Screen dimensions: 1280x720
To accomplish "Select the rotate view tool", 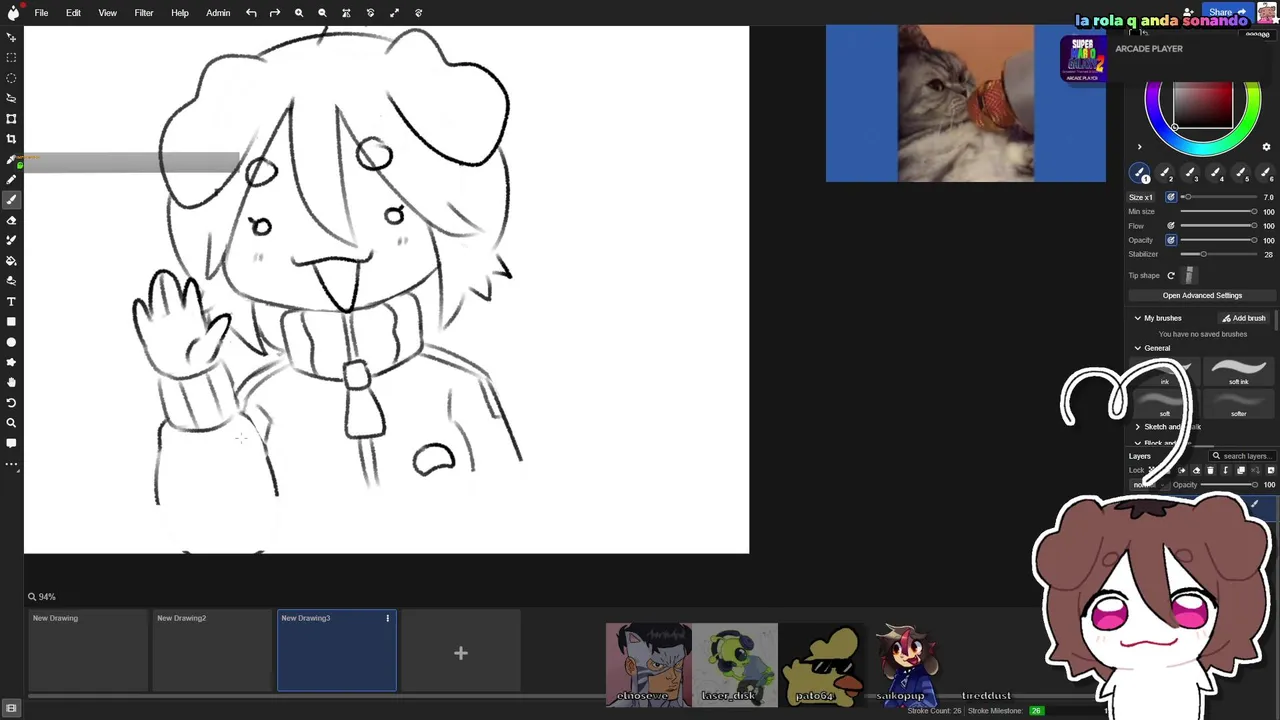I will coord(11,403).
